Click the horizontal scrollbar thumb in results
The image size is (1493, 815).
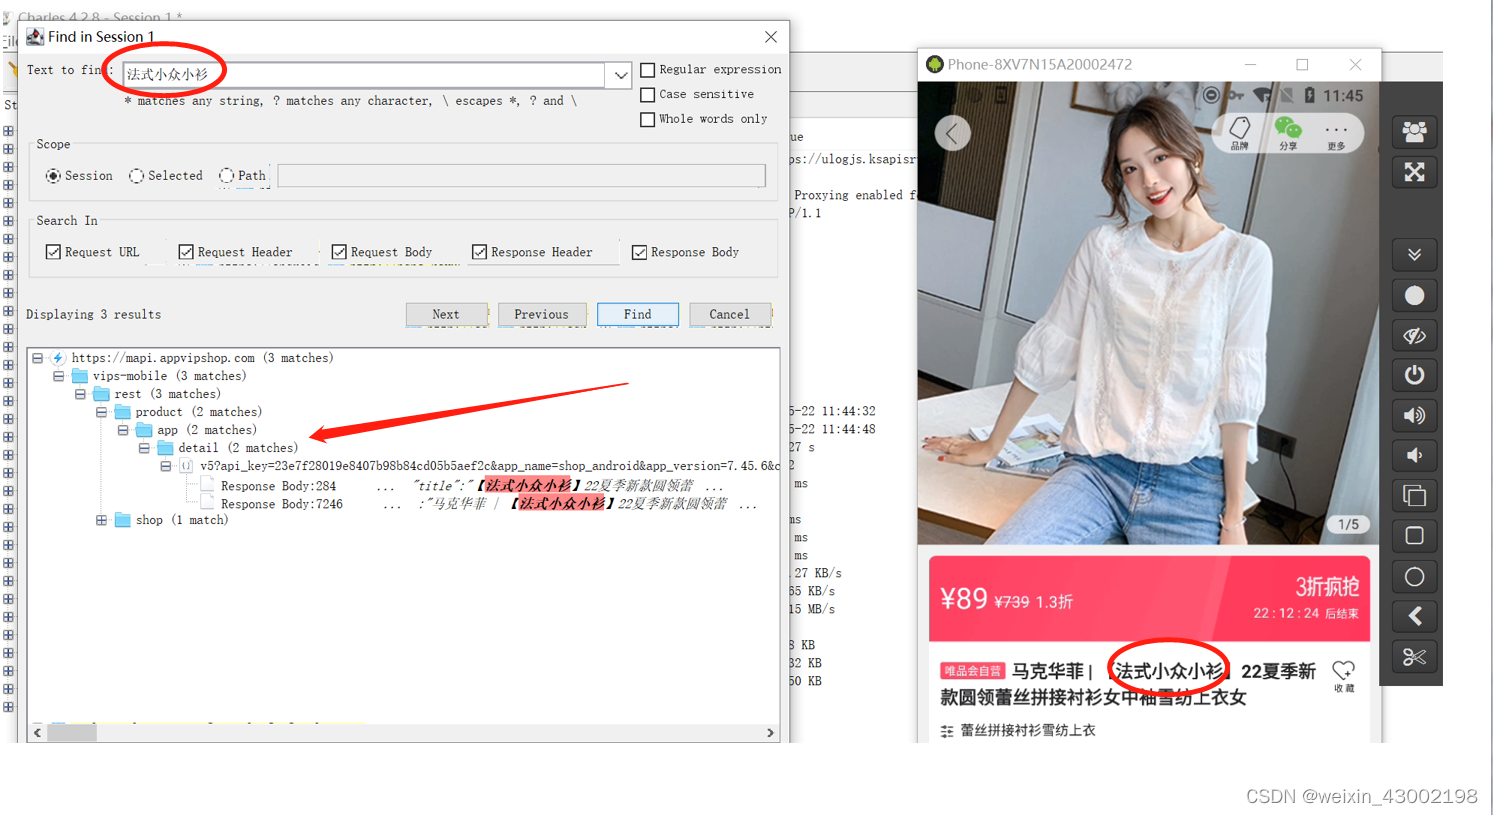coord(72,733)
